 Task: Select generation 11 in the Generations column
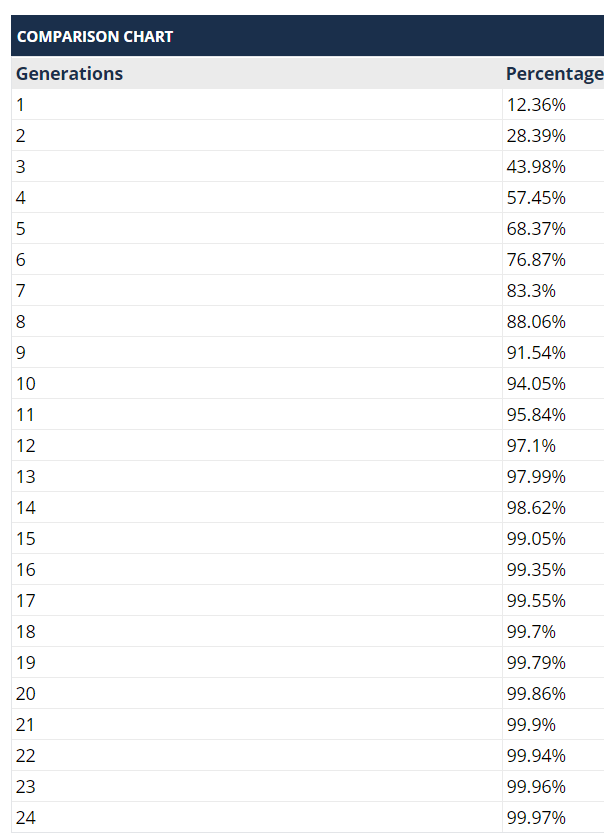25,415
